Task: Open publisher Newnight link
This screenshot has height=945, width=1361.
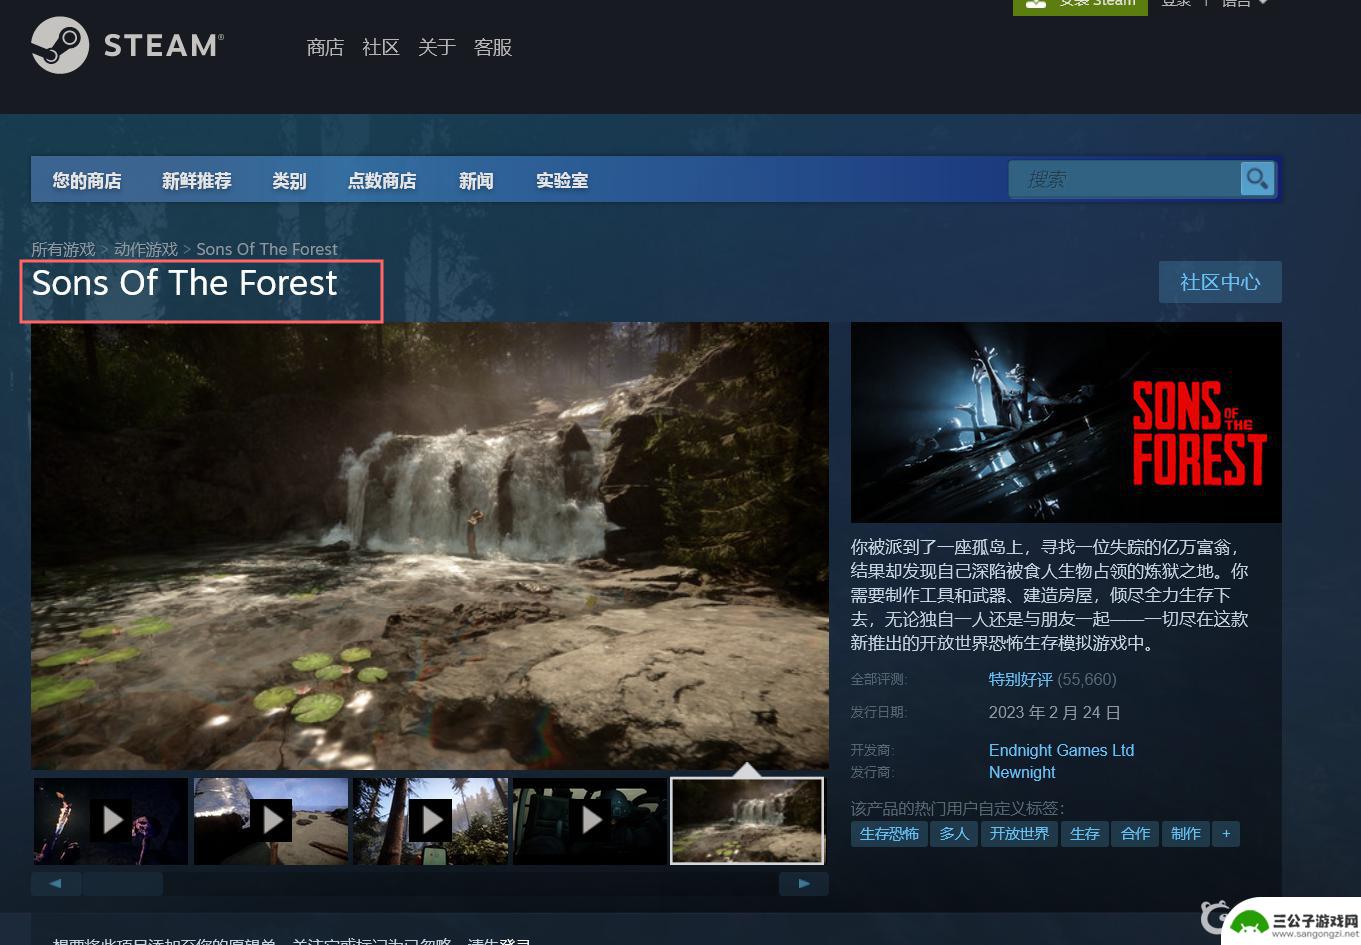Action: click(x=1022, y=772)
